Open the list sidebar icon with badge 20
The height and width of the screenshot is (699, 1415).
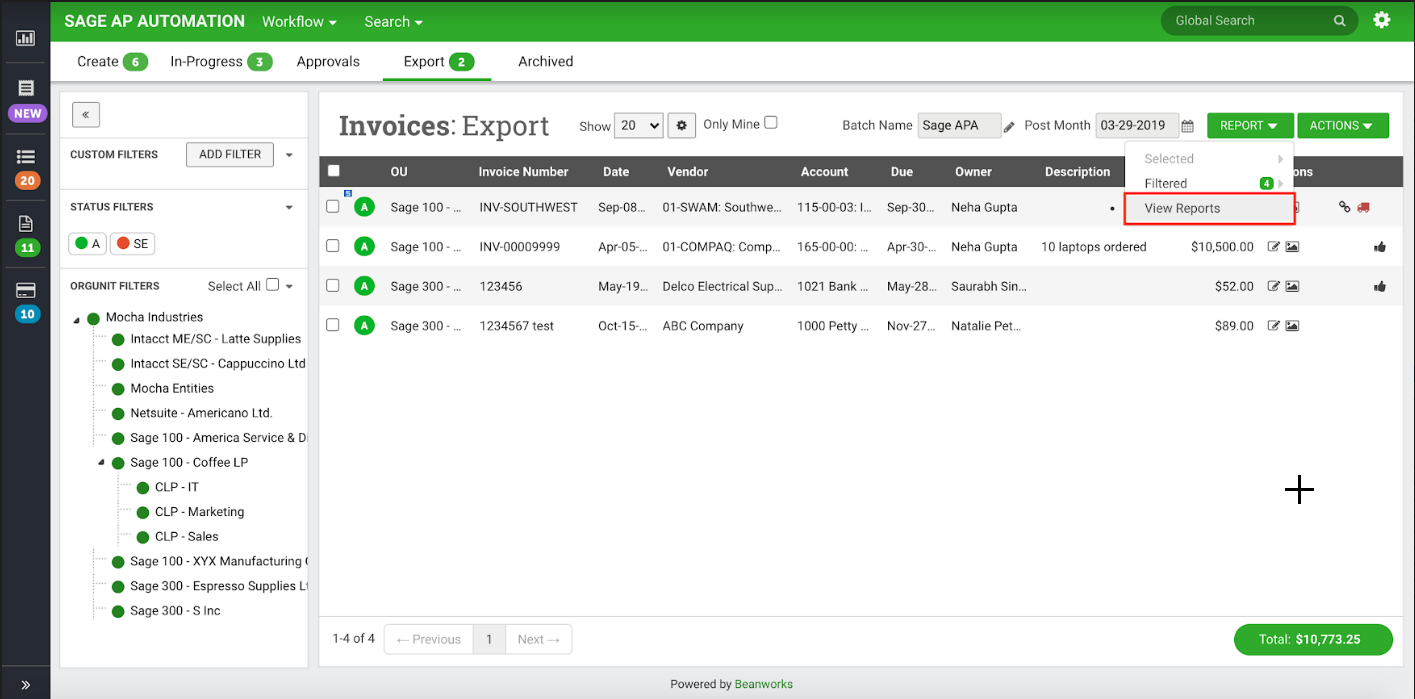pos(26,157)
